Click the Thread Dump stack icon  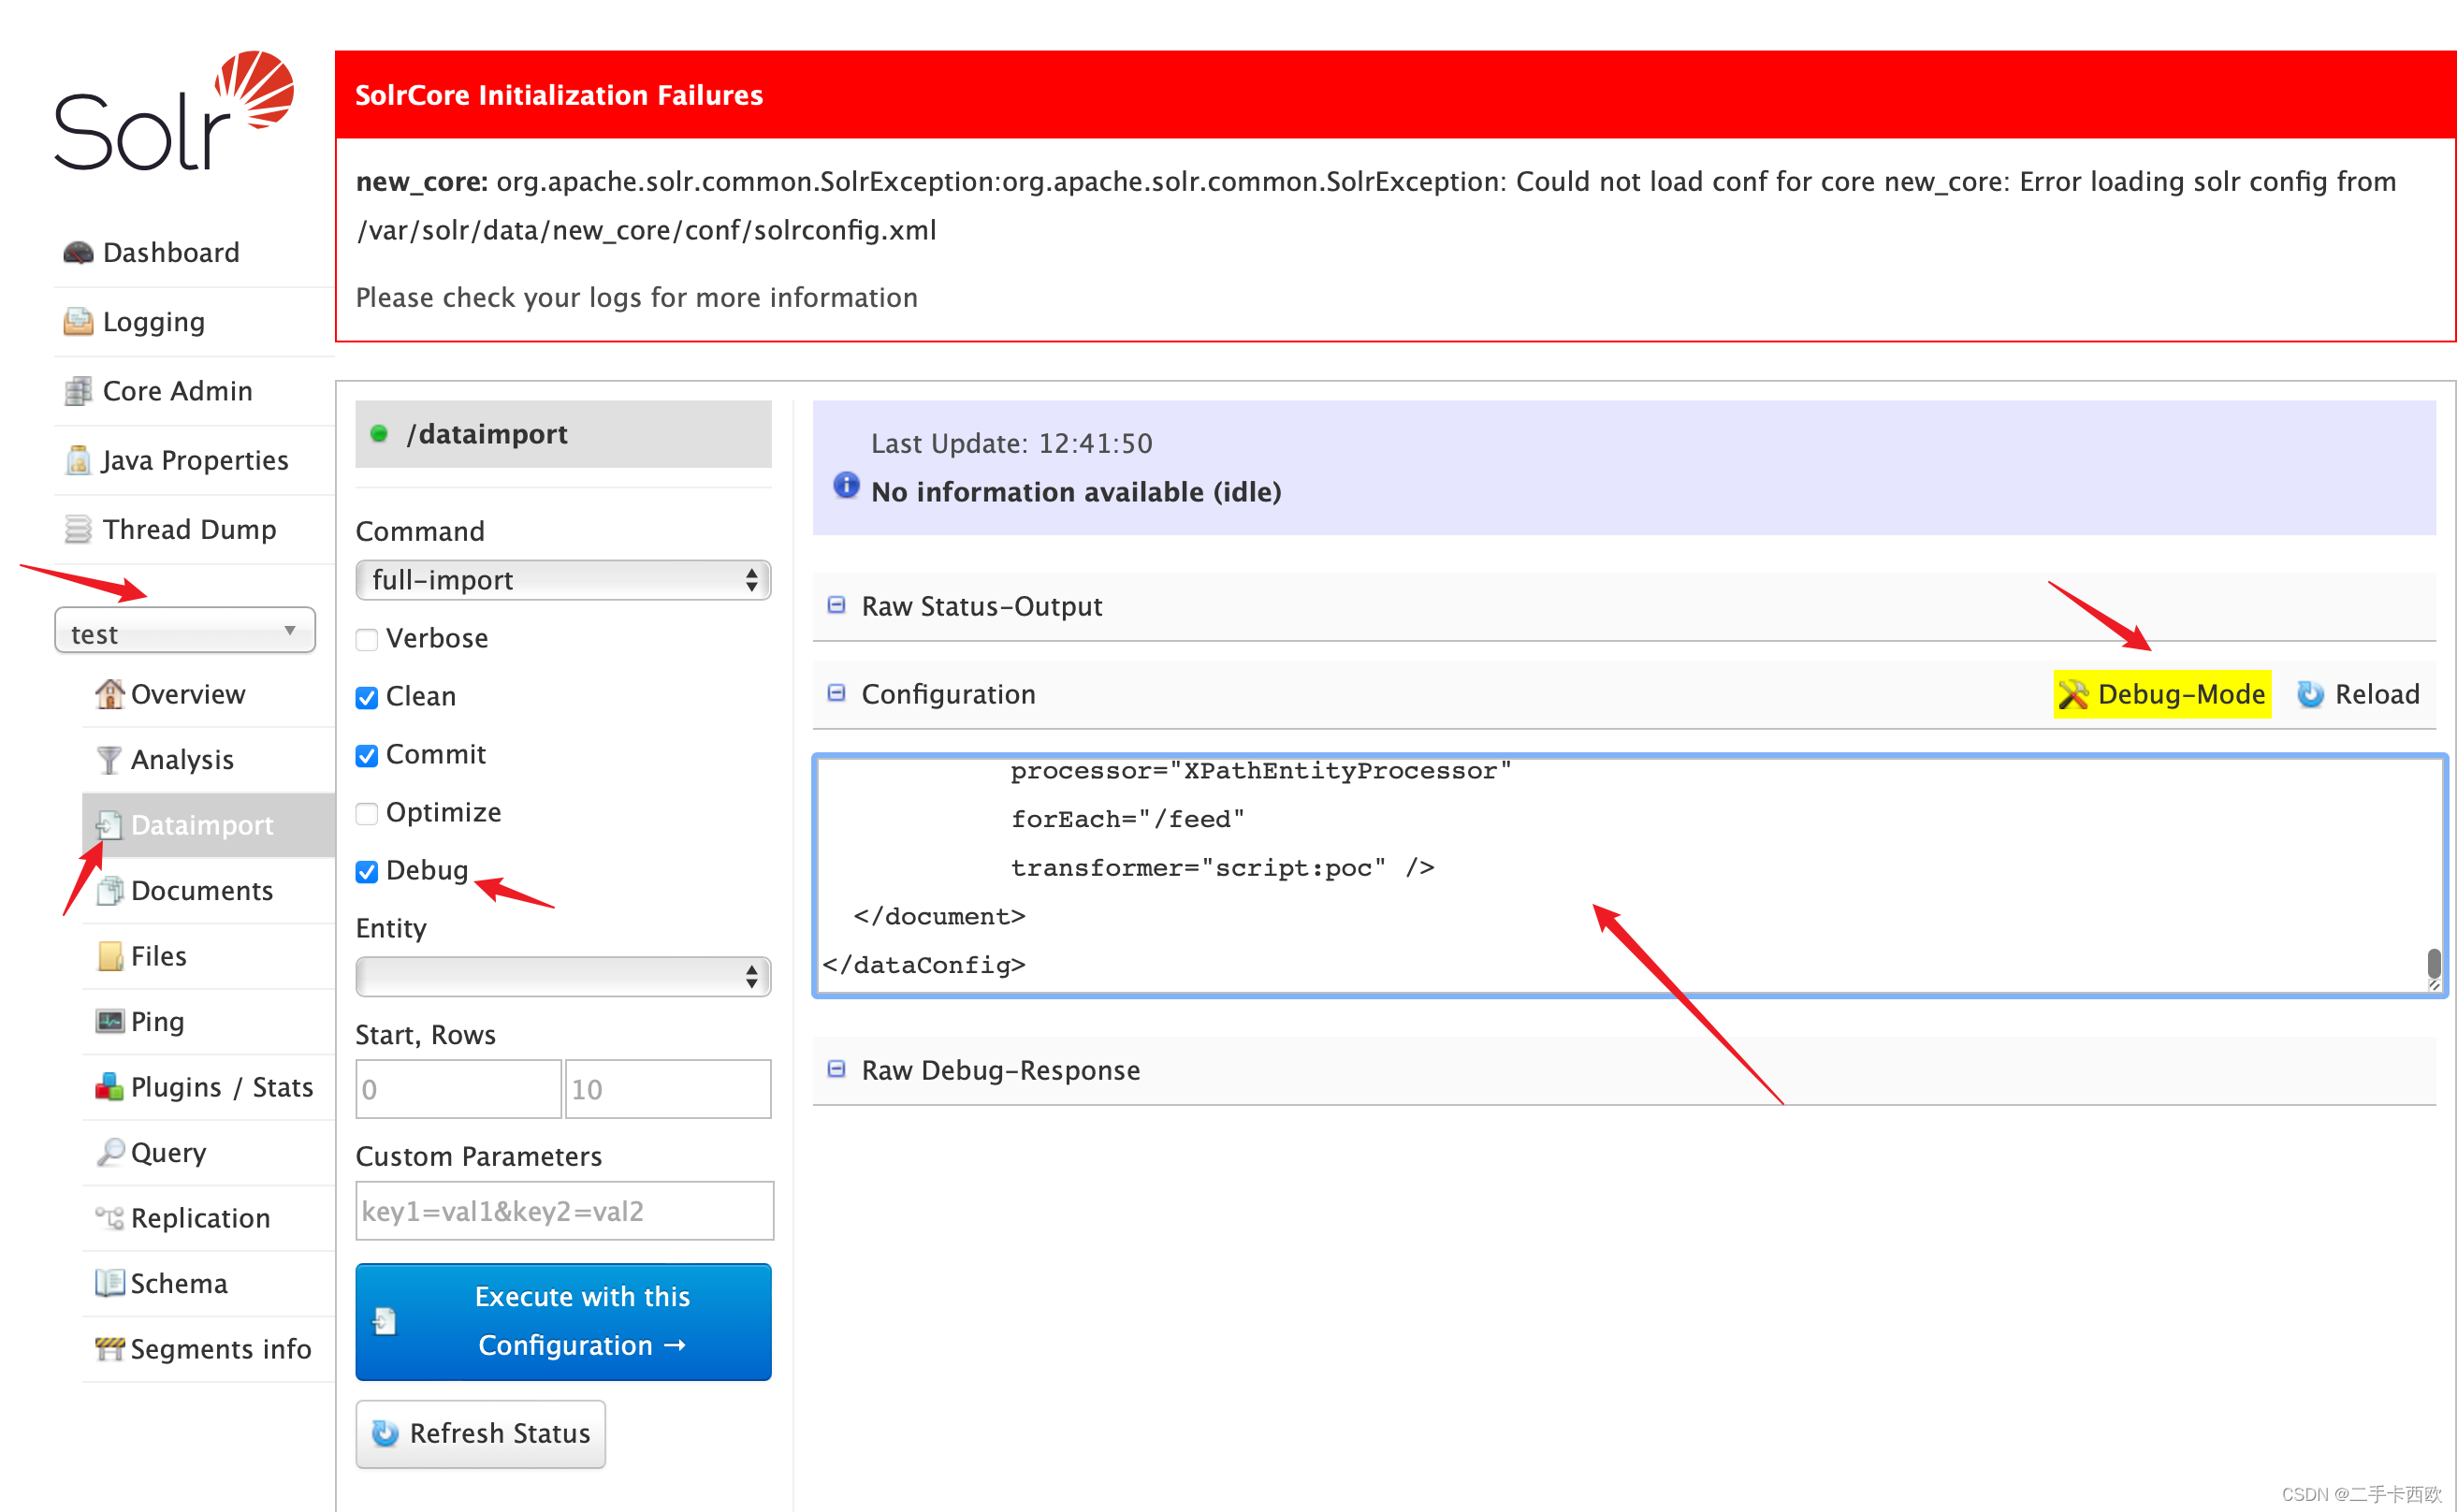pyautogui.click(x=78, y=529)
